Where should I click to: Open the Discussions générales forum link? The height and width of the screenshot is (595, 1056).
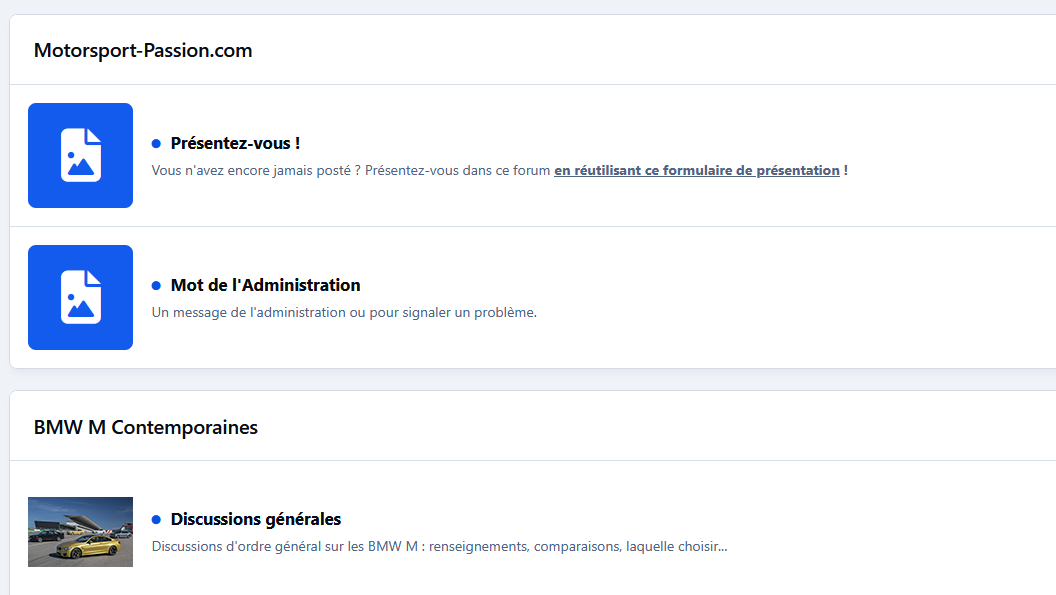(256, 519)
